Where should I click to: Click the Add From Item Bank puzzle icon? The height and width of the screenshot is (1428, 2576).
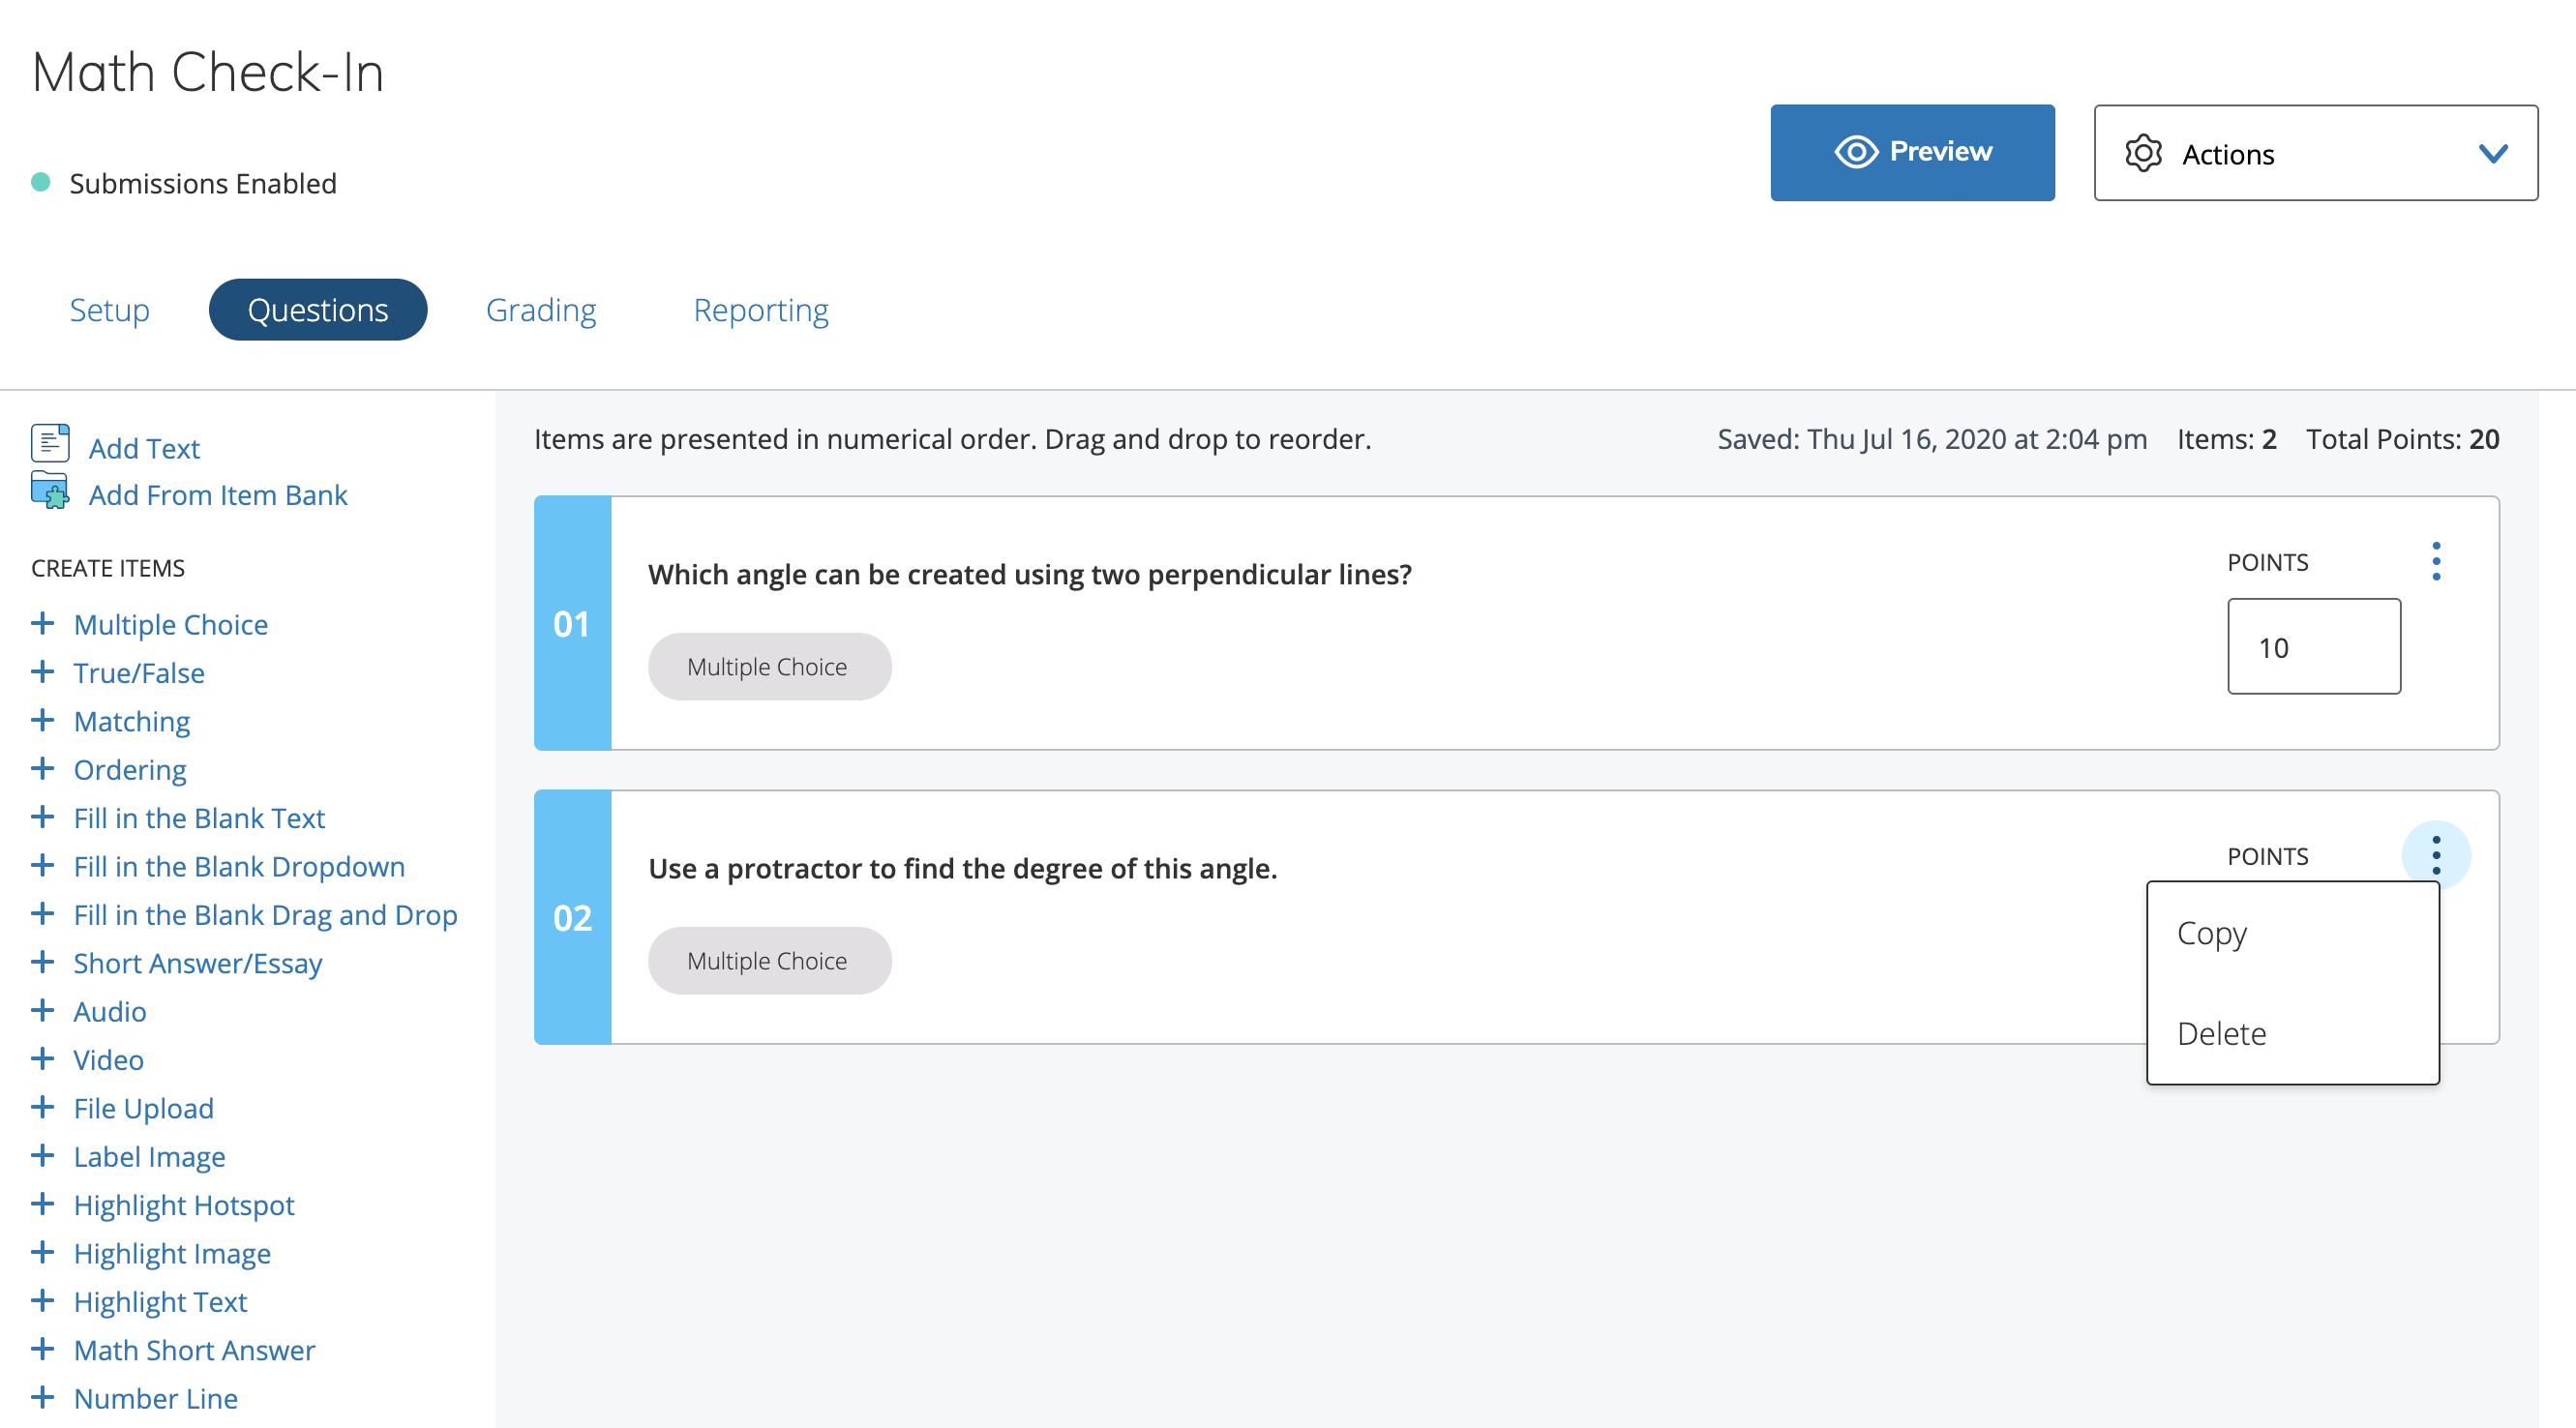51,491
